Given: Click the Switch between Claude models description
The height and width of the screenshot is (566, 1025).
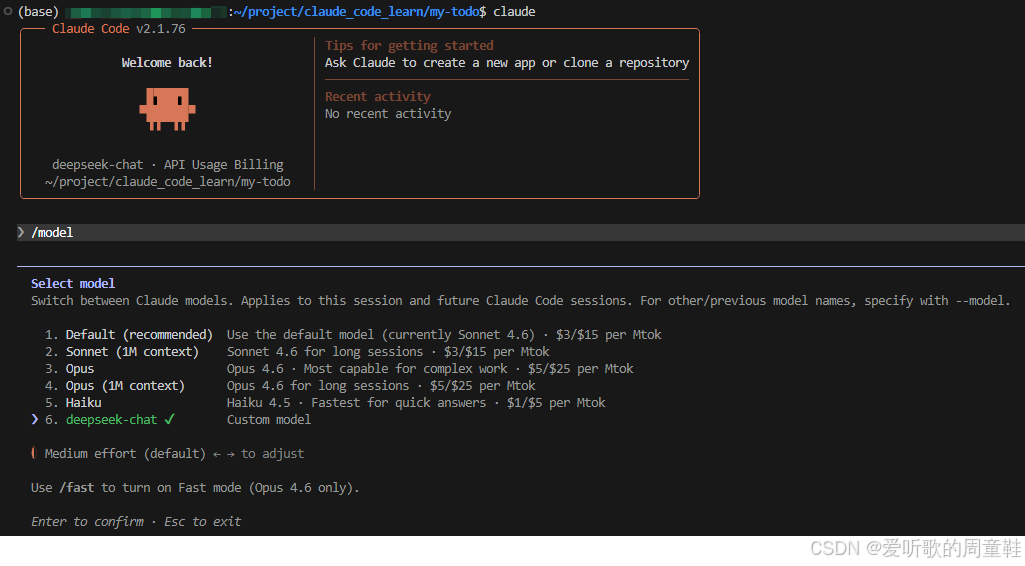Looking at the screenshot, I should pyautogui.click(x=520, y=301).
